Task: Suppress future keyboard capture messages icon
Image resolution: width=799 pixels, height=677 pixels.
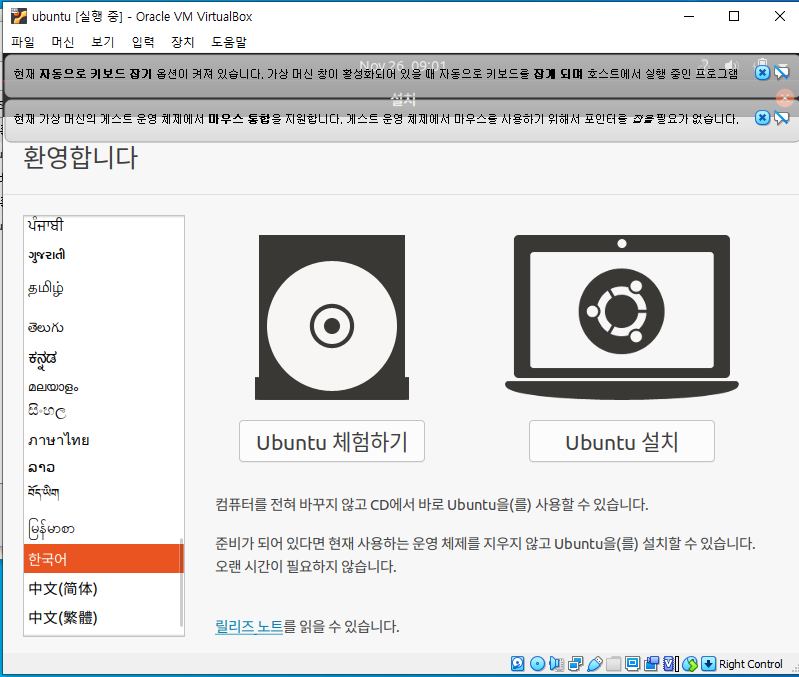Action: pyautogui.click(x=781, y=73)
